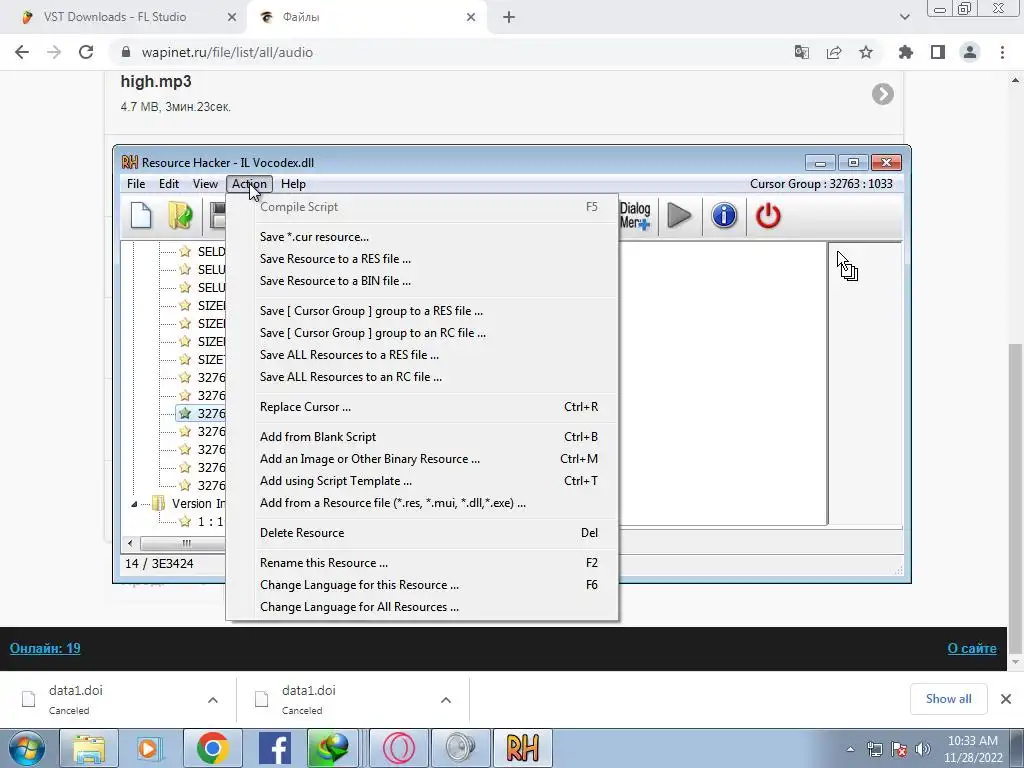Click the Show all downloads button
Viewport: 1024px width, 768px height.
click(x=948, y=699)
